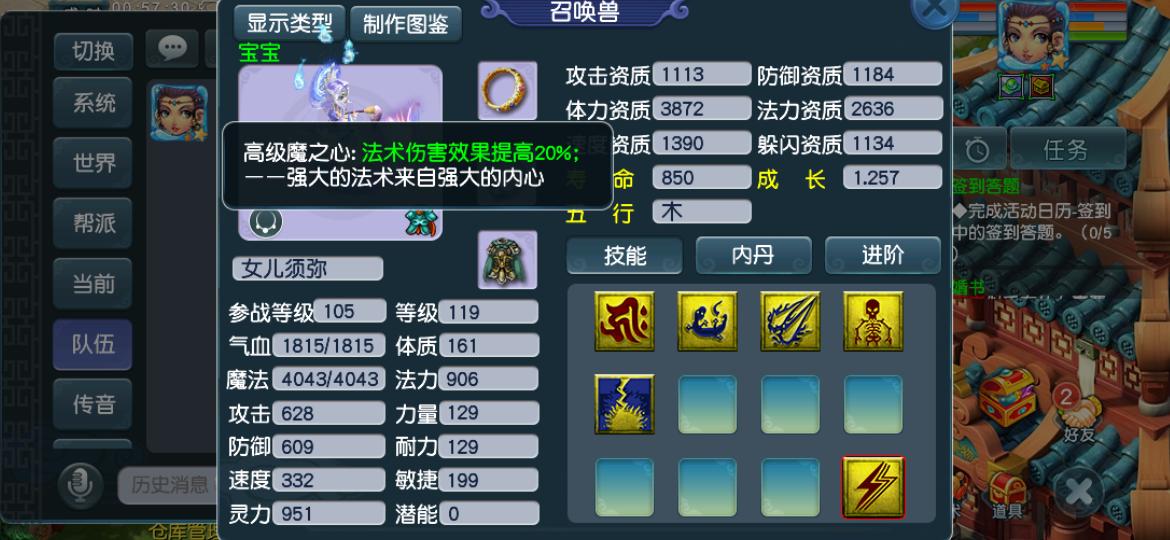
Task: Tap the microphone voice input icon
Action: [x=81, y=483]
